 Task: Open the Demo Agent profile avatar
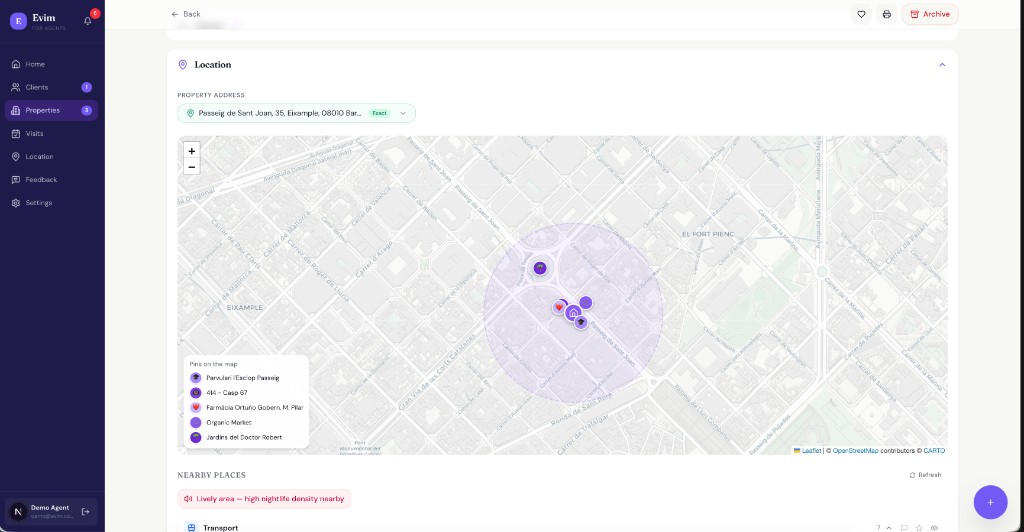pos(18,512)
